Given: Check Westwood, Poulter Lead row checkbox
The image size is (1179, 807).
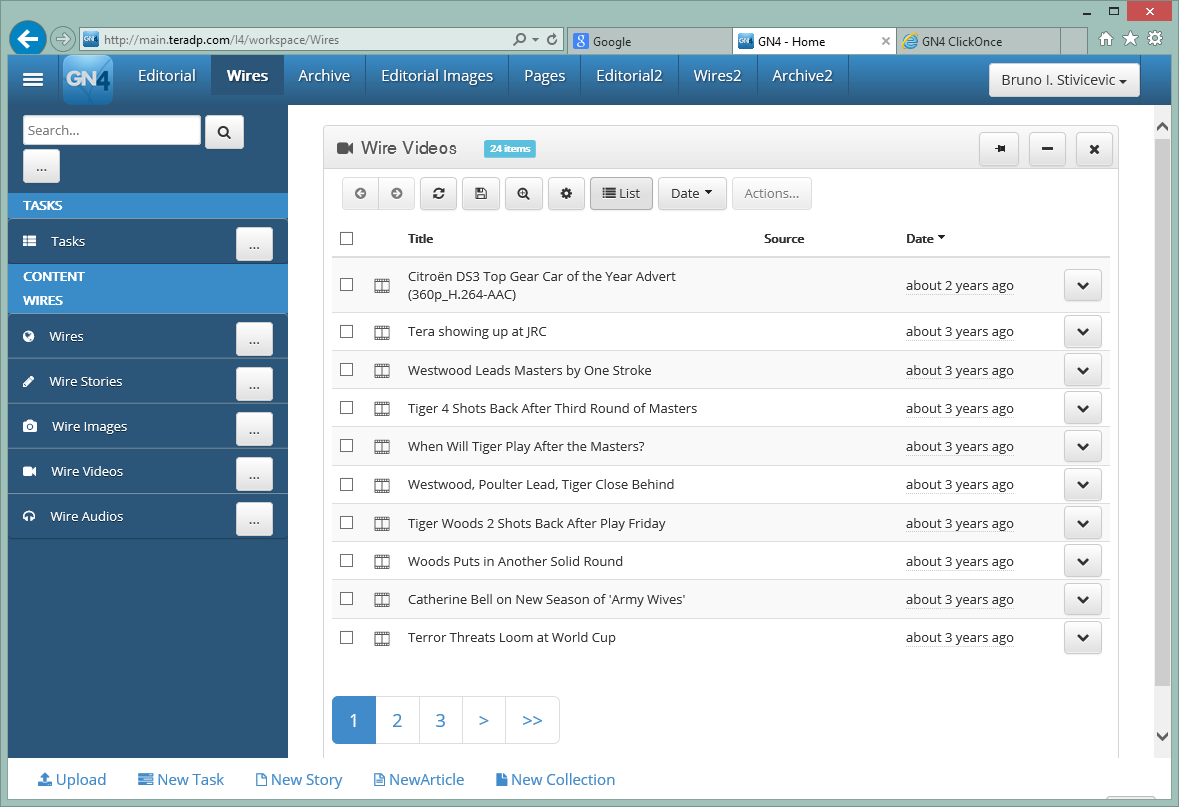Looking at the screenshot, I should tap(347, 484).
